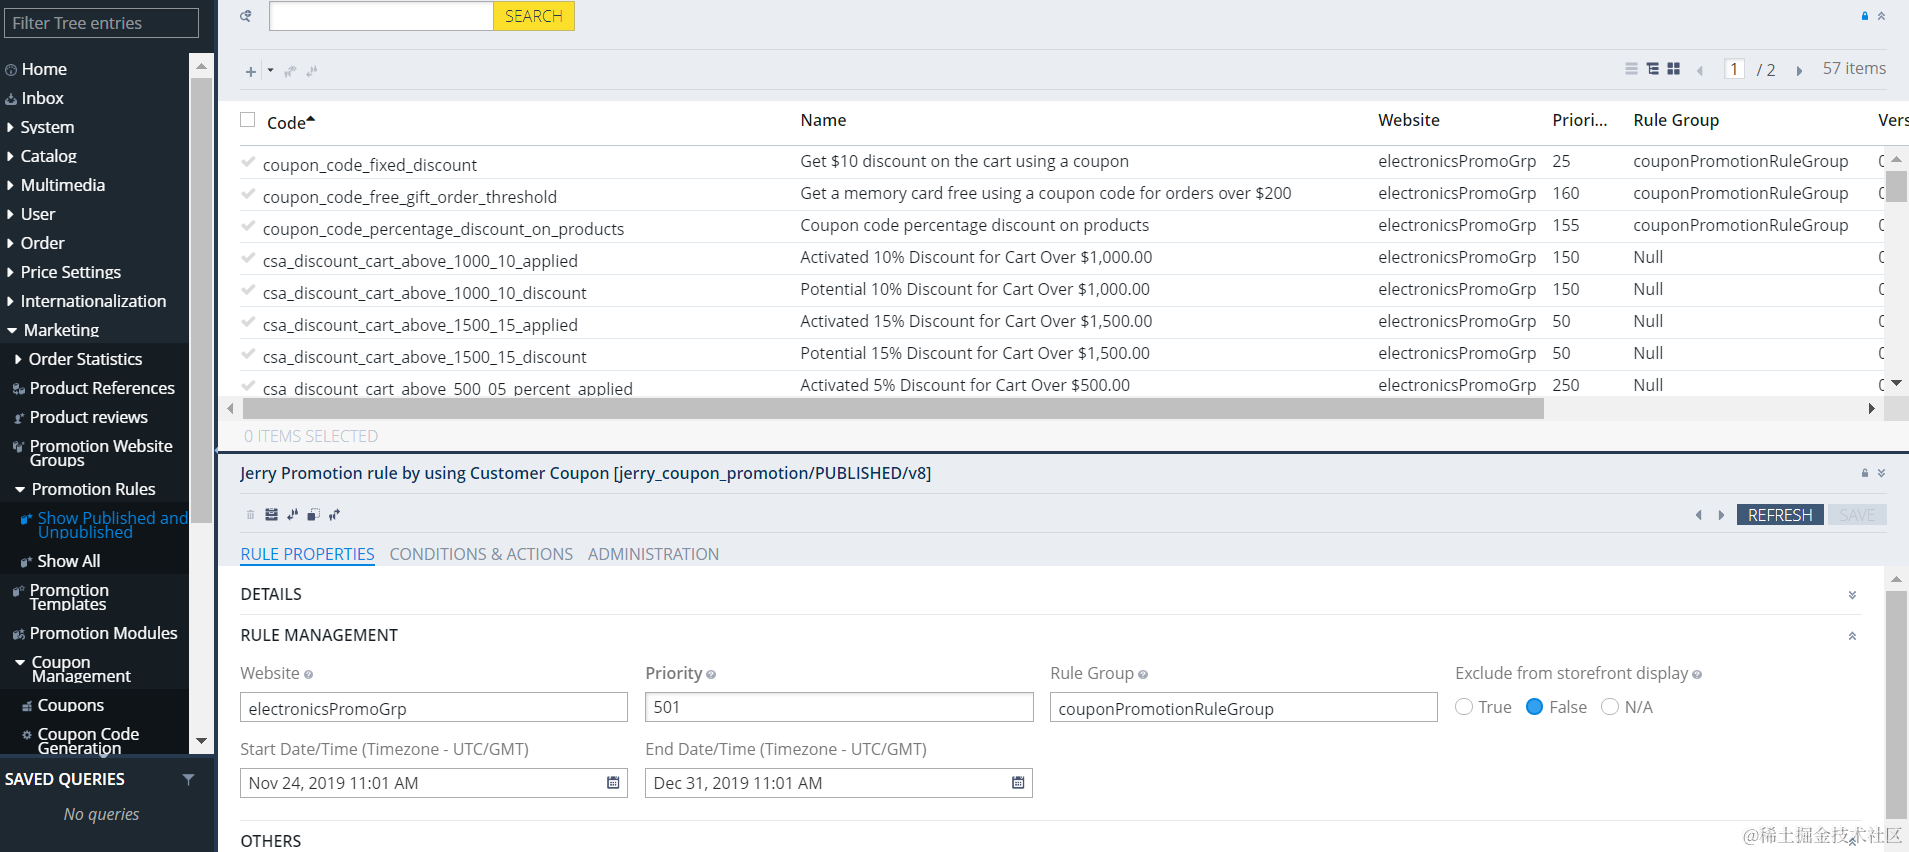Viewport: 1909px width, 852px height.
Task: Open the ADMINISTRATION tab
Action: pos(653,554)
